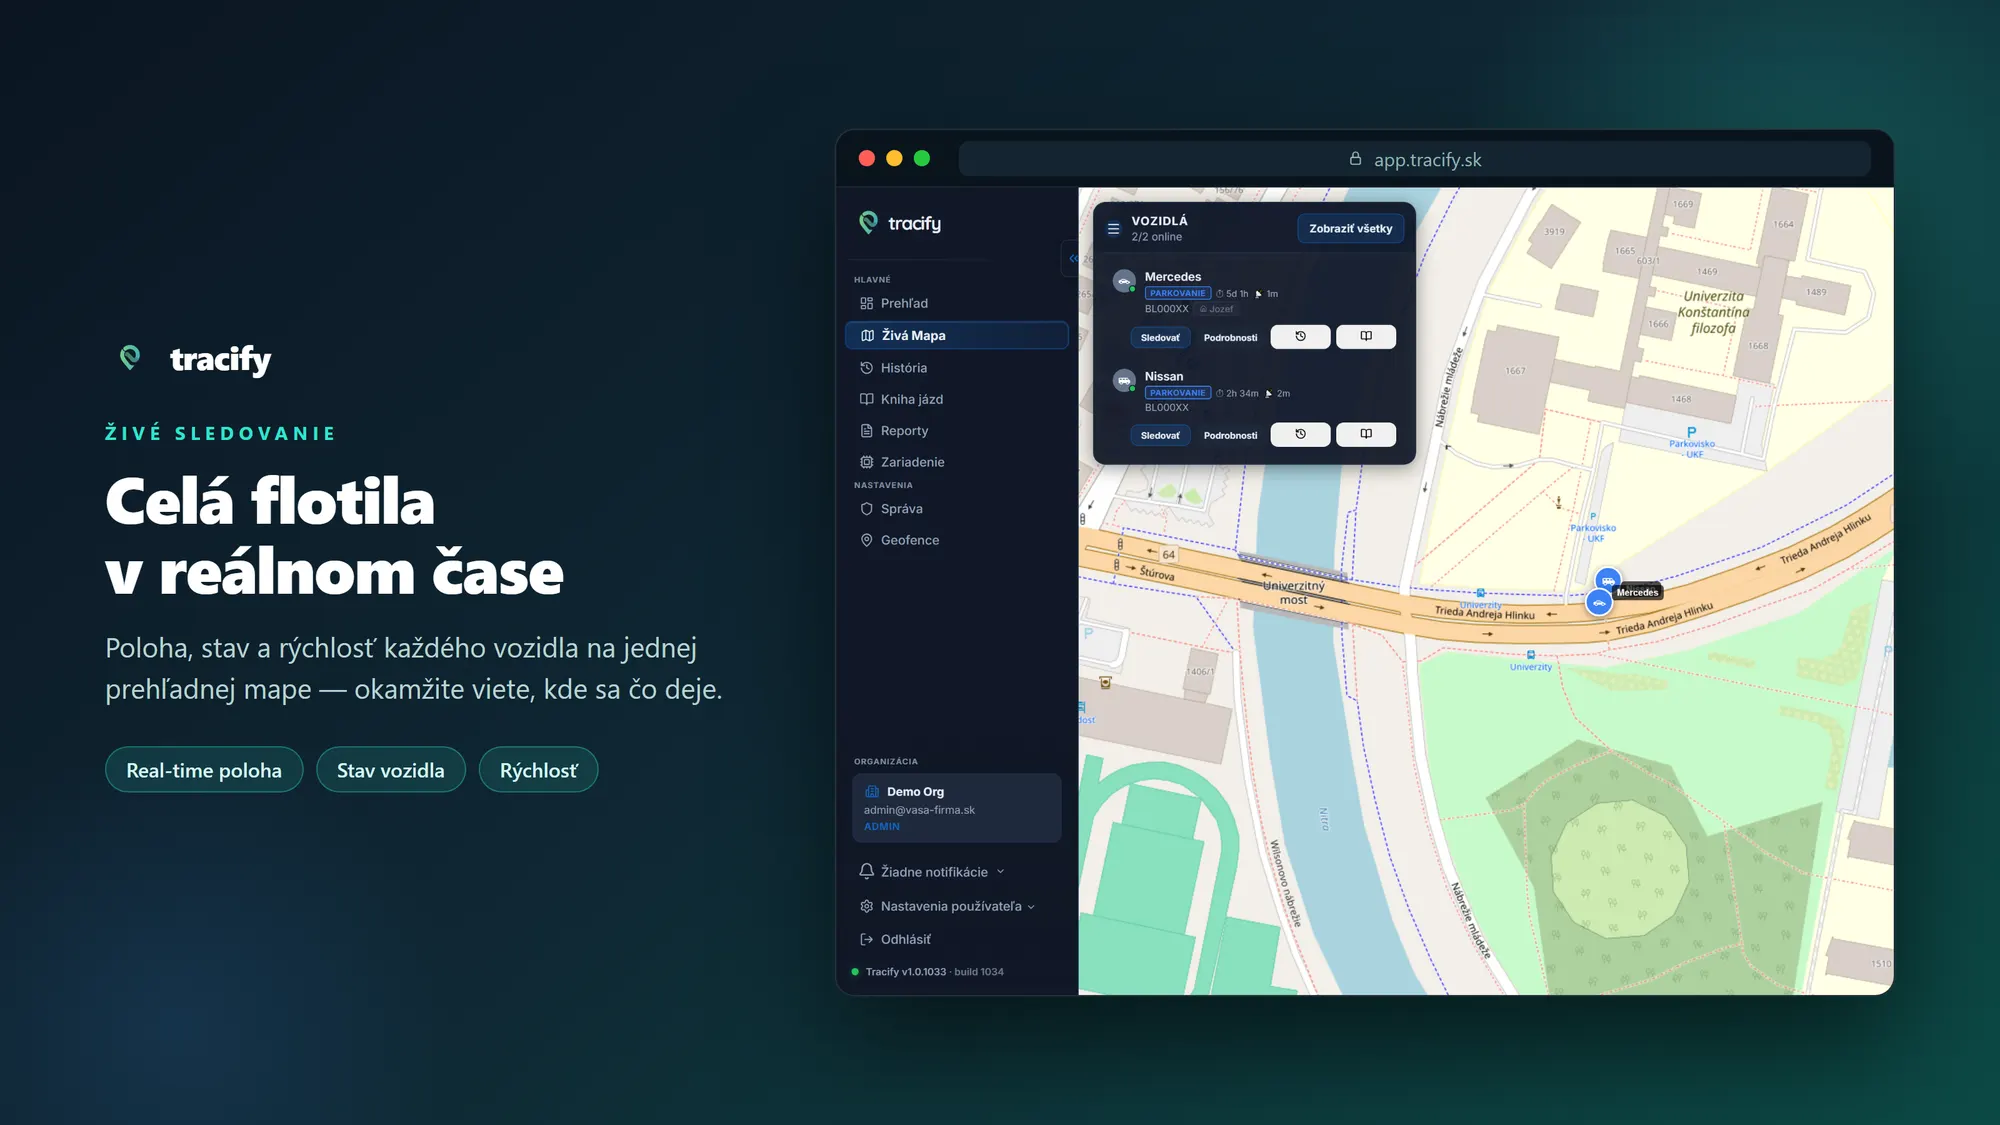The image size is (2000, 1125).
Task: Click the Mercedes vehicle marker on the map
Action: coord(1599,602)
